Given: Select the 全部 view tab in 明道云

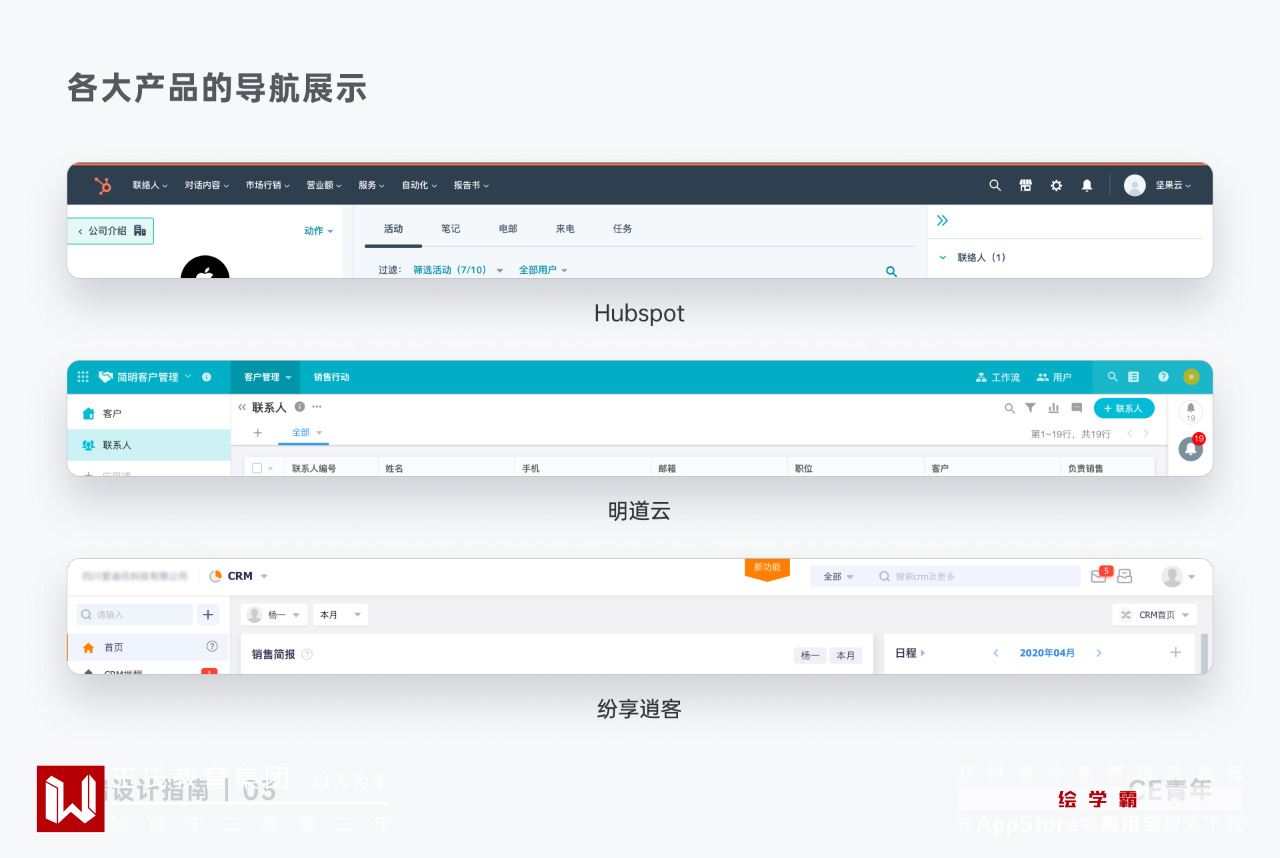Looking at the screenshot, I should (x=303, y=433).
